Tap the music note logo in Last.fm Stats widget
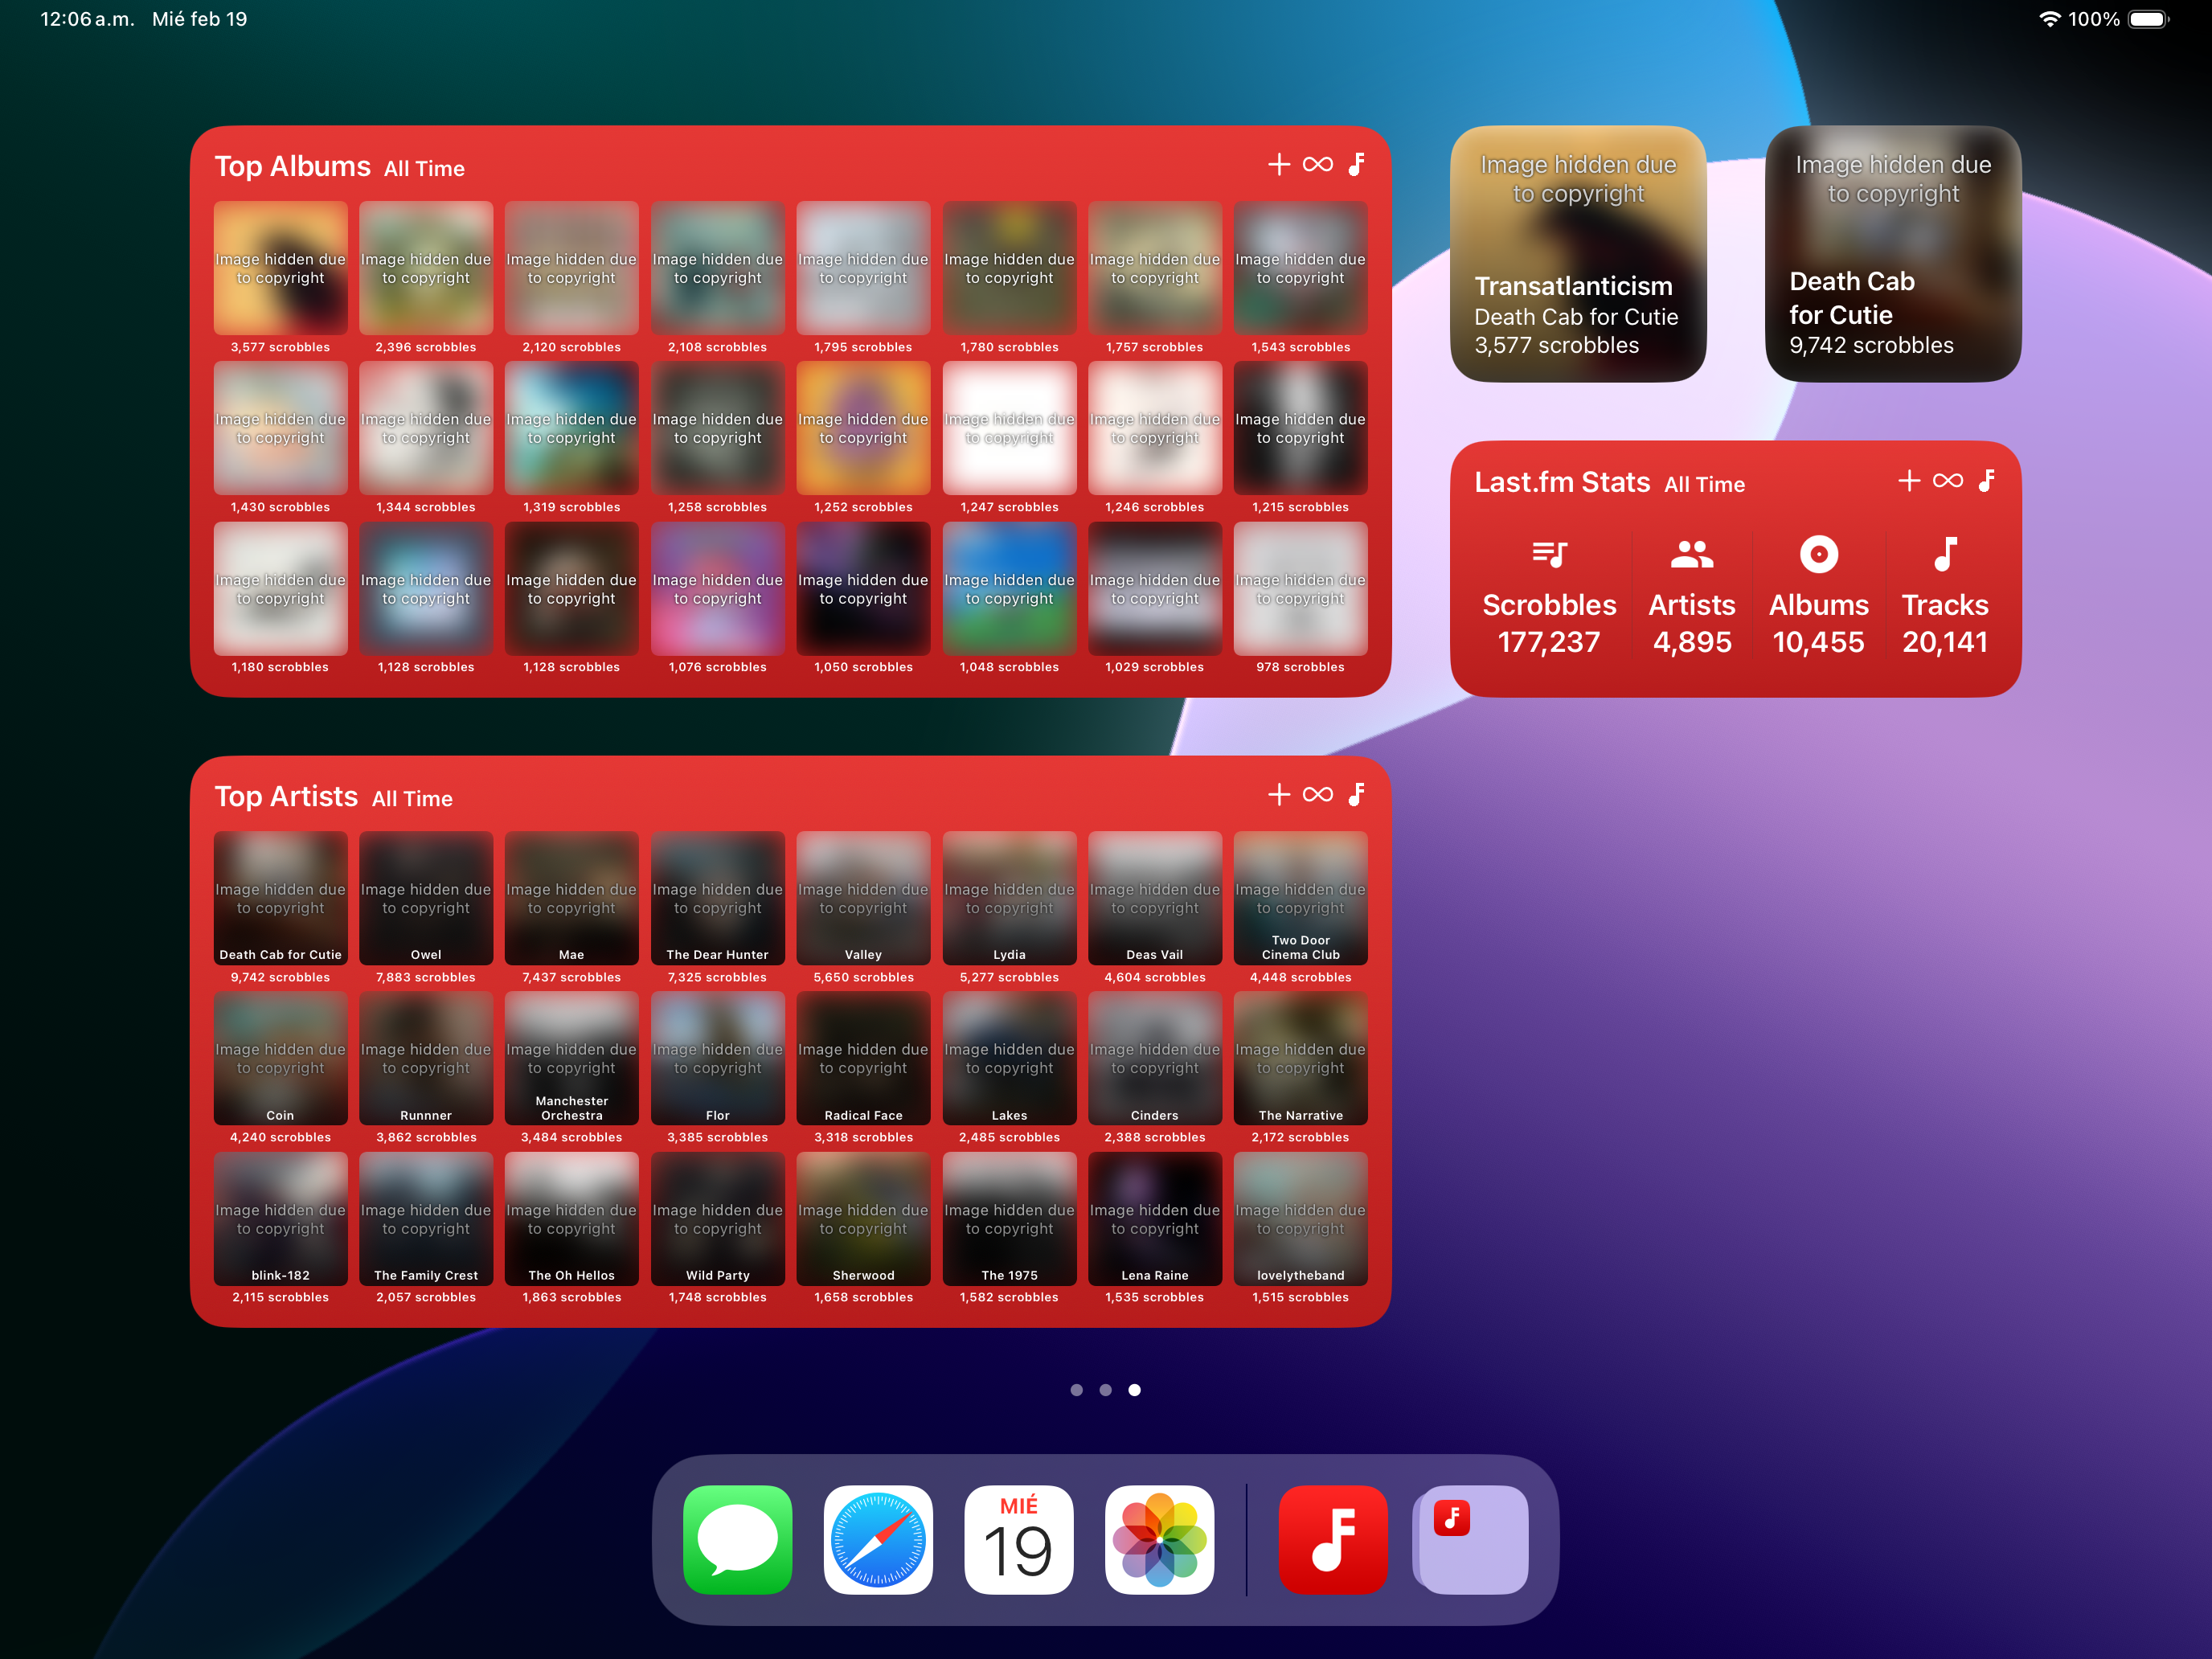2212x1659 pixels. [1987, 480]
